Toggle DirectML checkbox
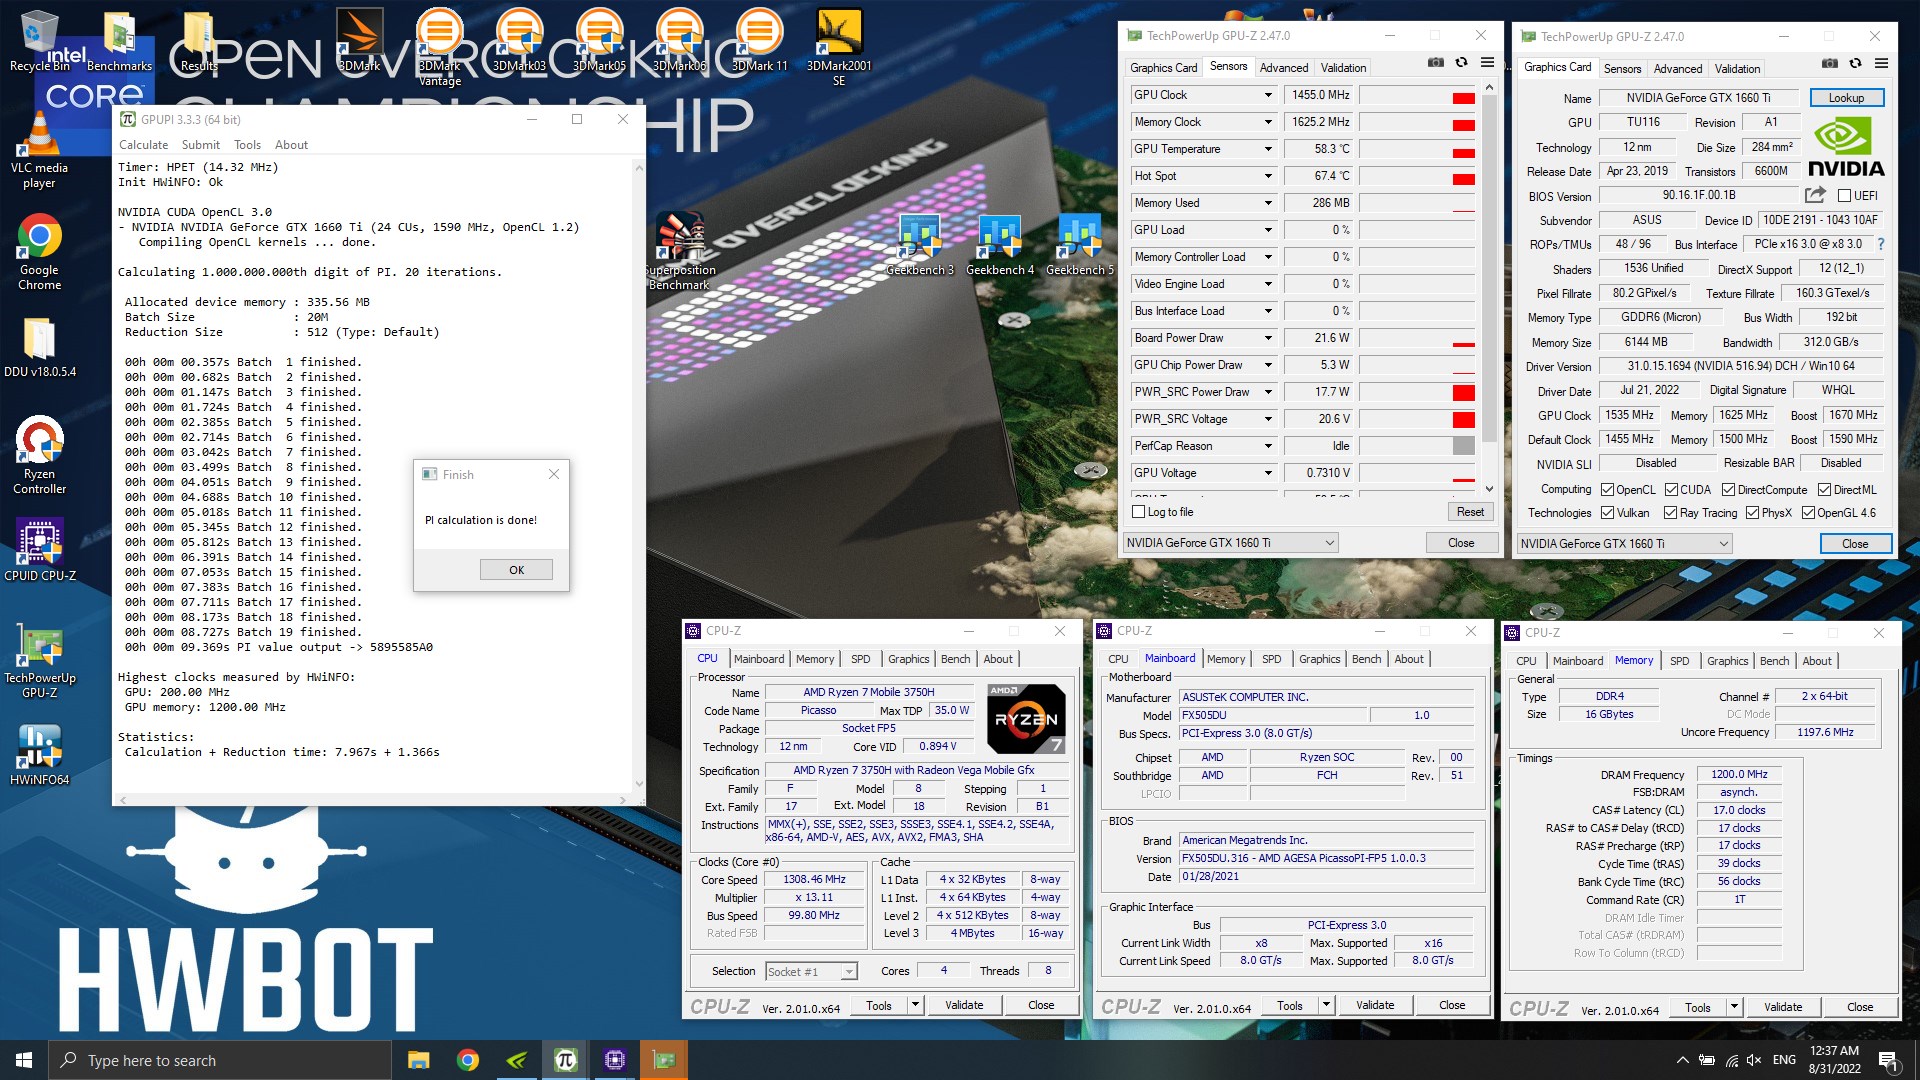1920x1080 pixels. click(1825, 490)
